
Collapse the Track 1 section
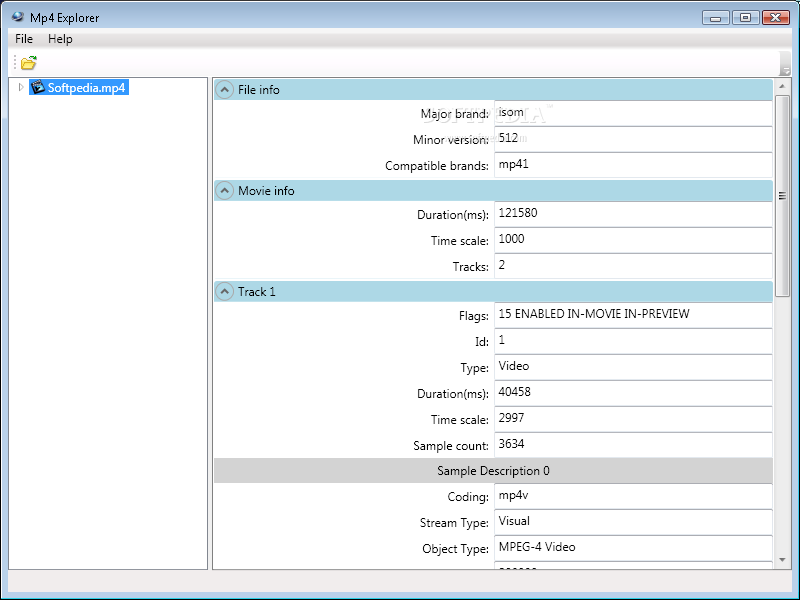[224, 292]
